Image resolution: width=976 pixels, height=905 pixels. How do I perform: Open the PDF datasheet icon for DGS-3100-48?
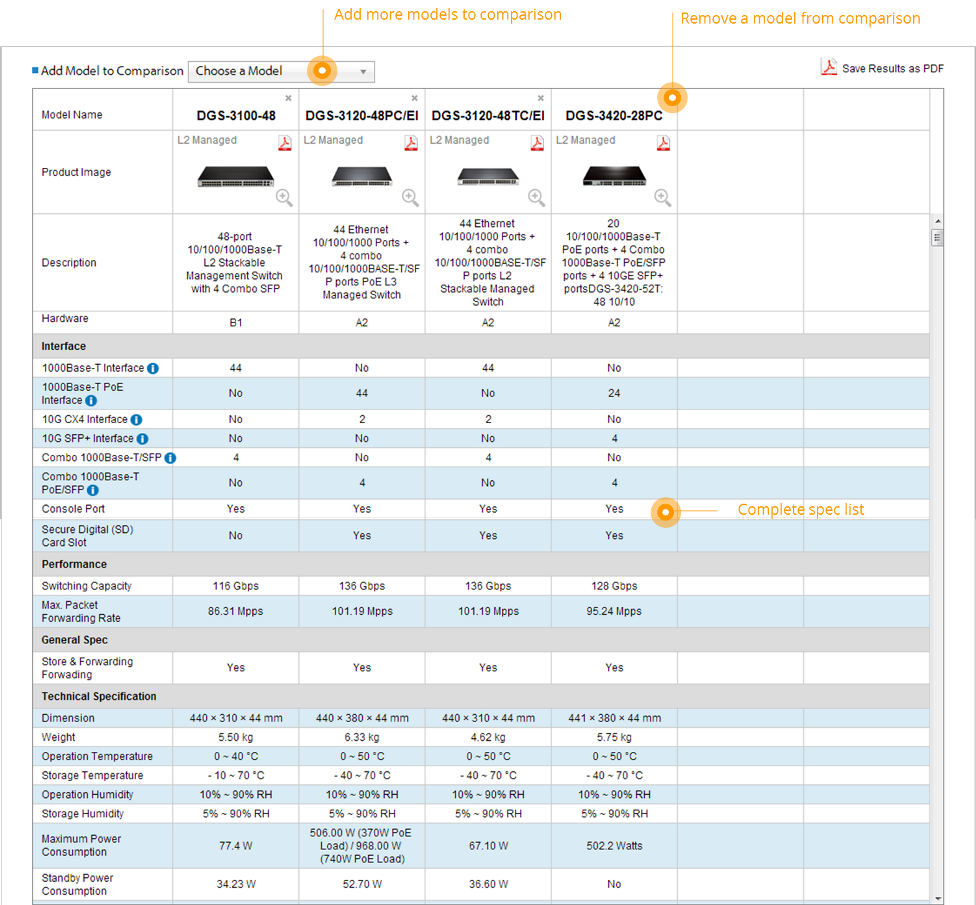[284, 143]
